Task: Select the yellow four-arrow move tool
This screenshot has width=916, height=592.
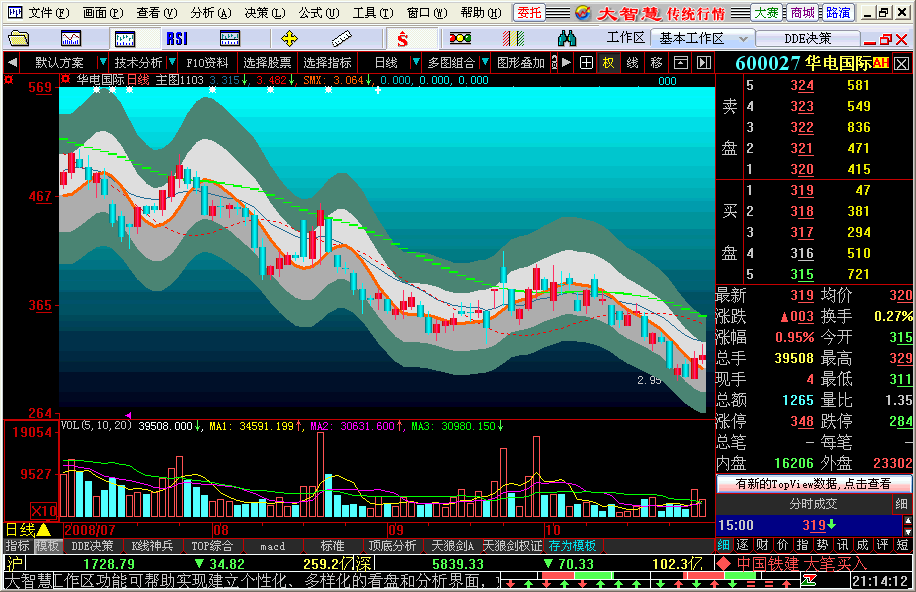Action: (x=289, y=39)
